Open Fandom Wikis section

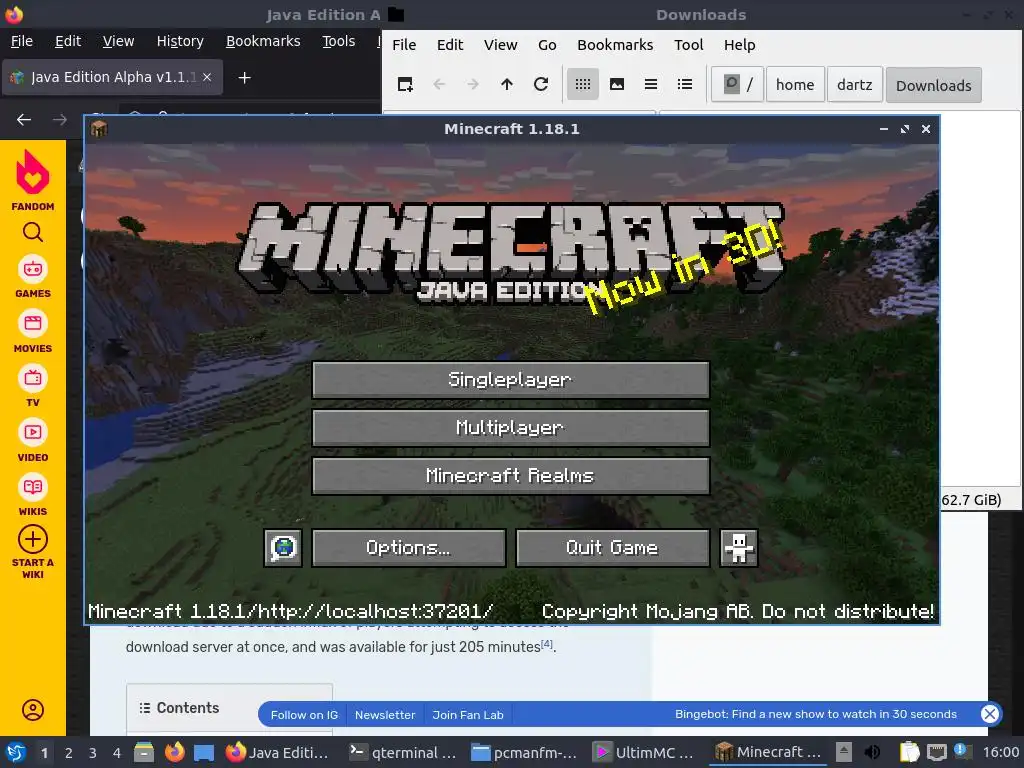tap(33, 494)
